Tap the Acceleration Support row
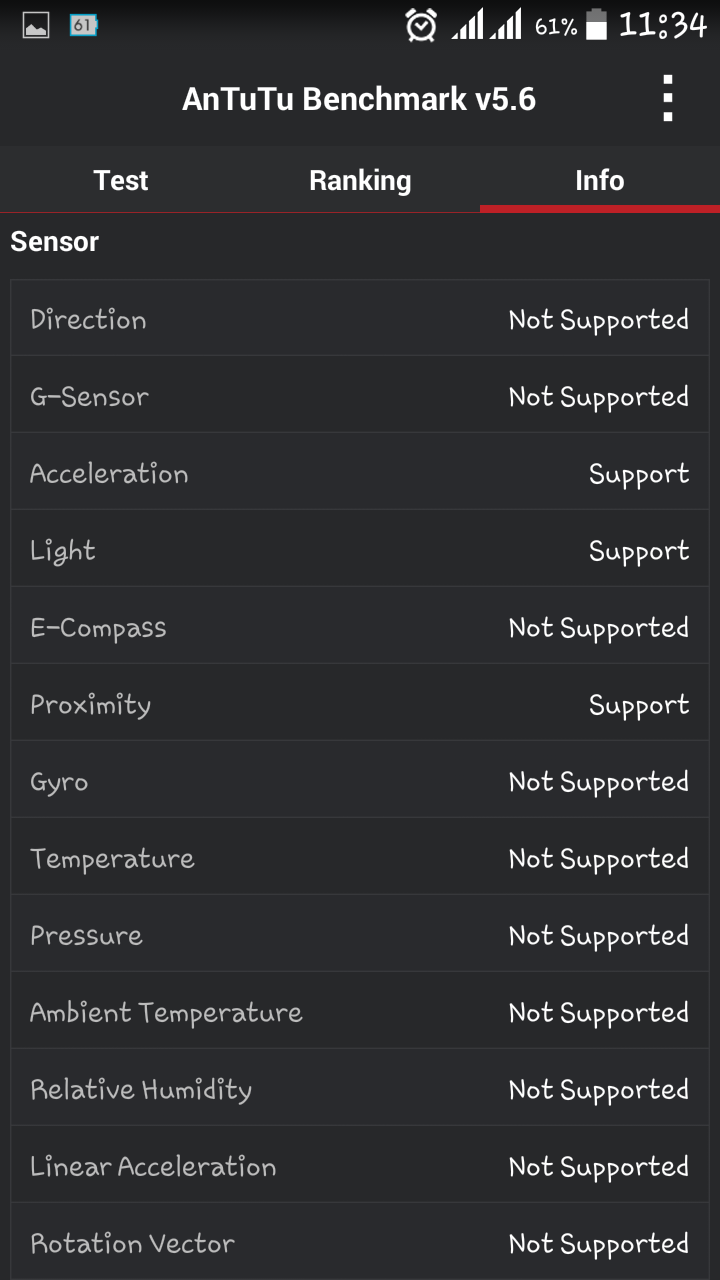The image size is (720, 1280). point(360,472)
